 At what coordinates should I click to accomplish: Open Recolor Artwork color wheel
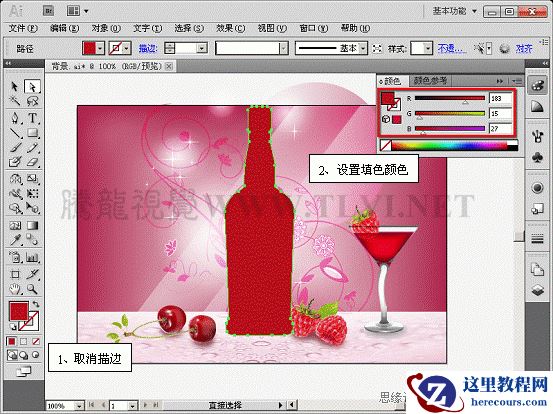tap(505, 49)
